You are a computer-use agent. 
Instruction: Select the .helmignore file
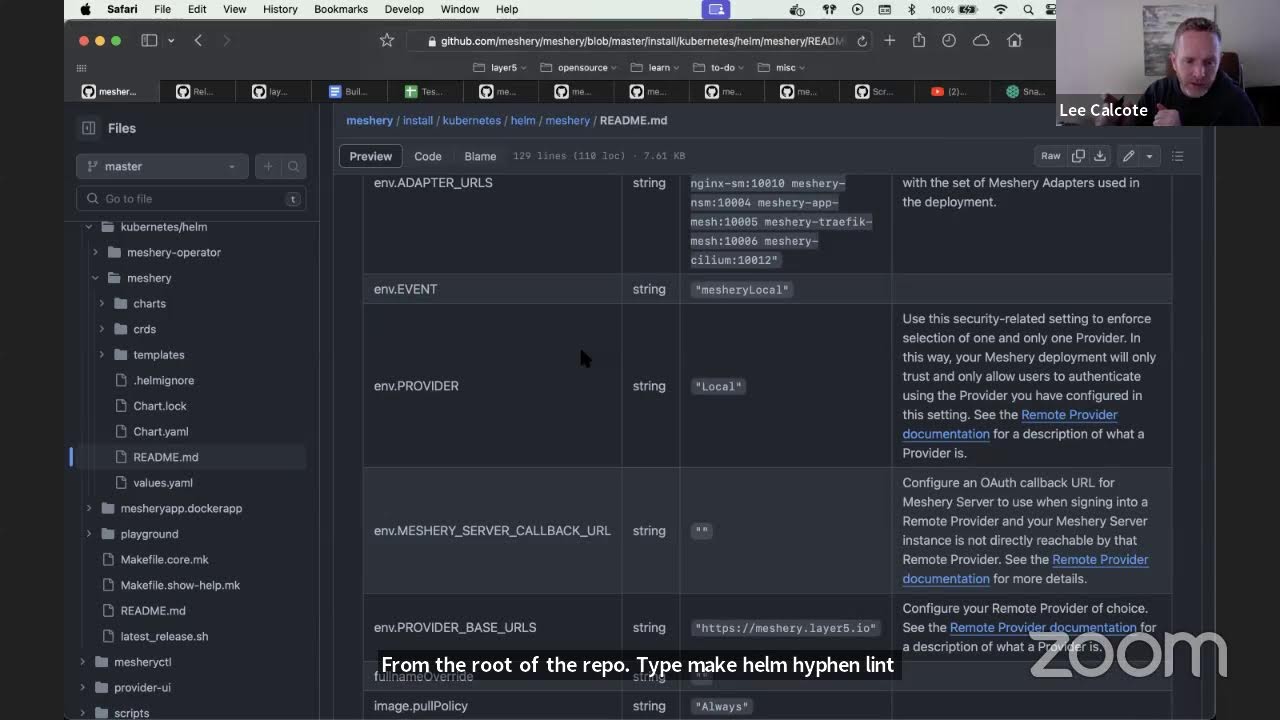click(164, 380)
